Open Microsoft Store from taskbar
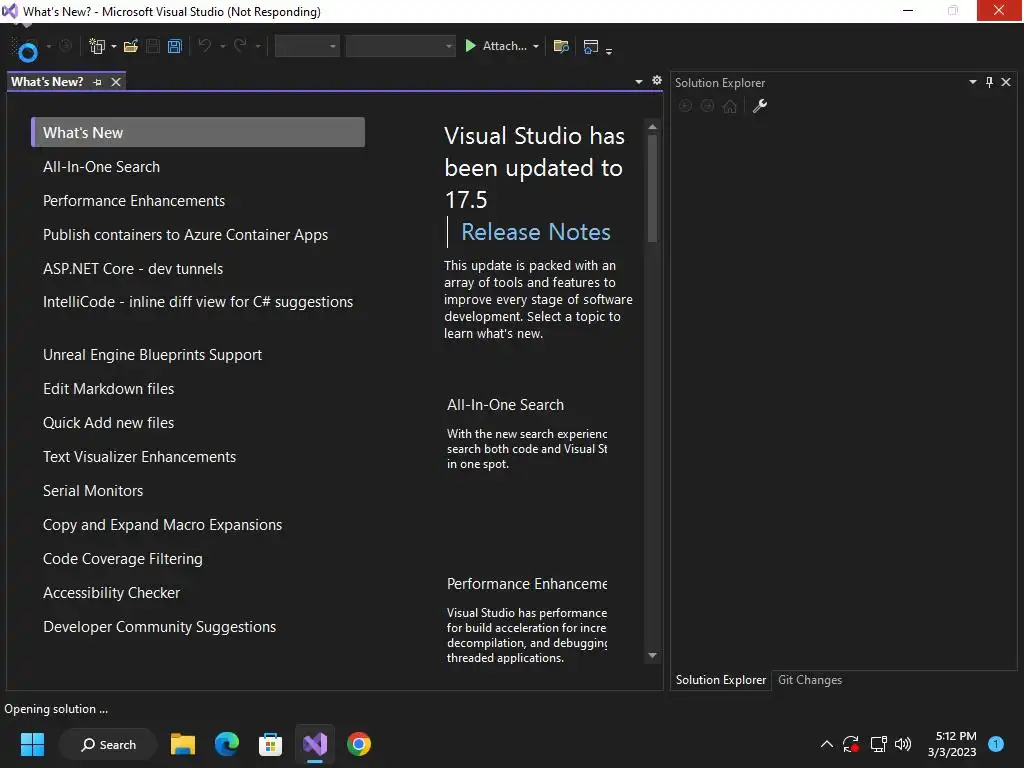The width and height of the screenshot is (1024, 768). click(270, 744)
